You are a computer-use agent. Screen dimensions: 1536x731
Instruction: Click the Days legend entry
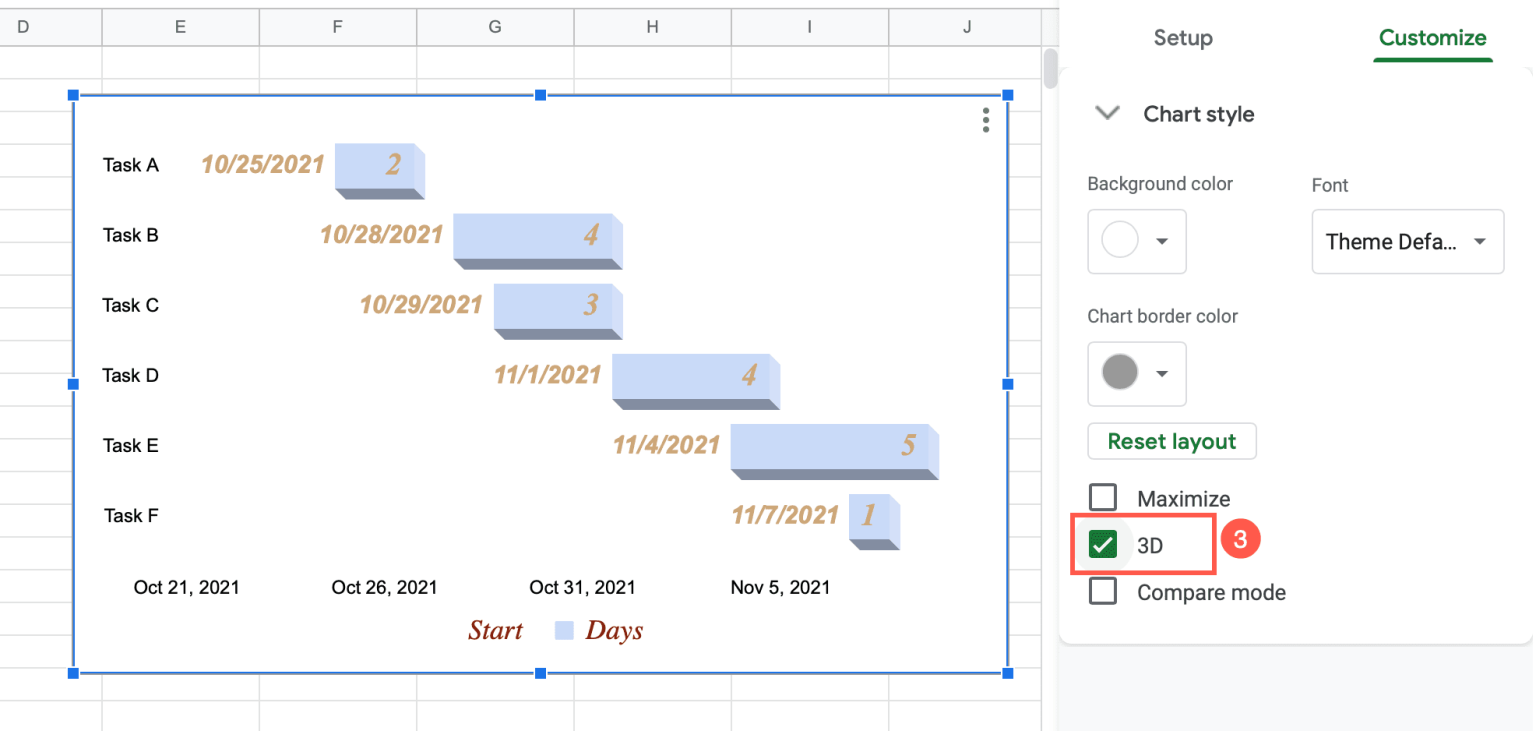[614, 630]
